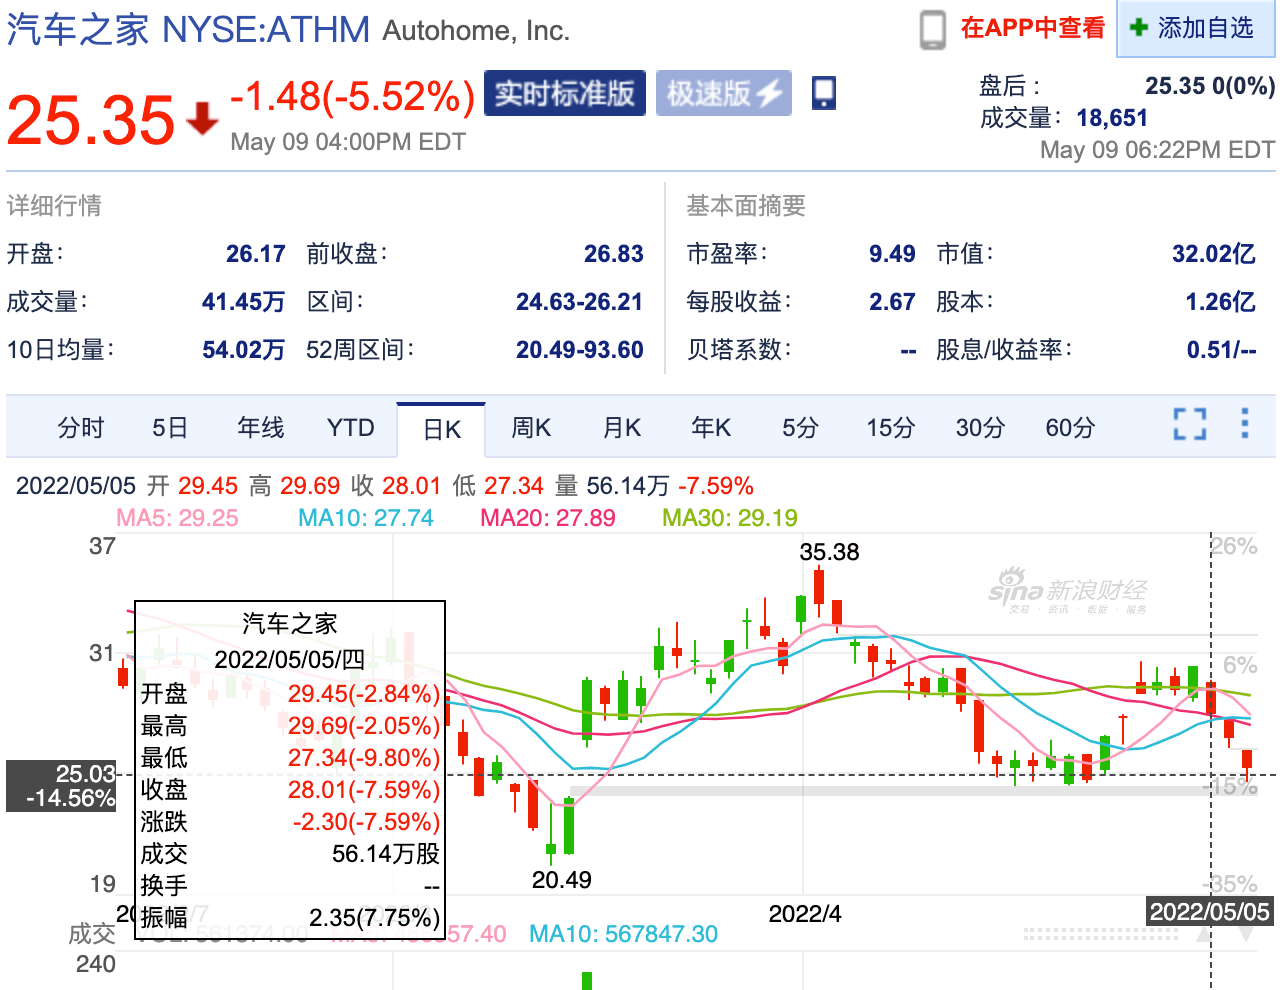Click the MA30: 29.19 indicator label
Image resolution: width=1286 pixels, height=990 pixels.
pos(730,518)
